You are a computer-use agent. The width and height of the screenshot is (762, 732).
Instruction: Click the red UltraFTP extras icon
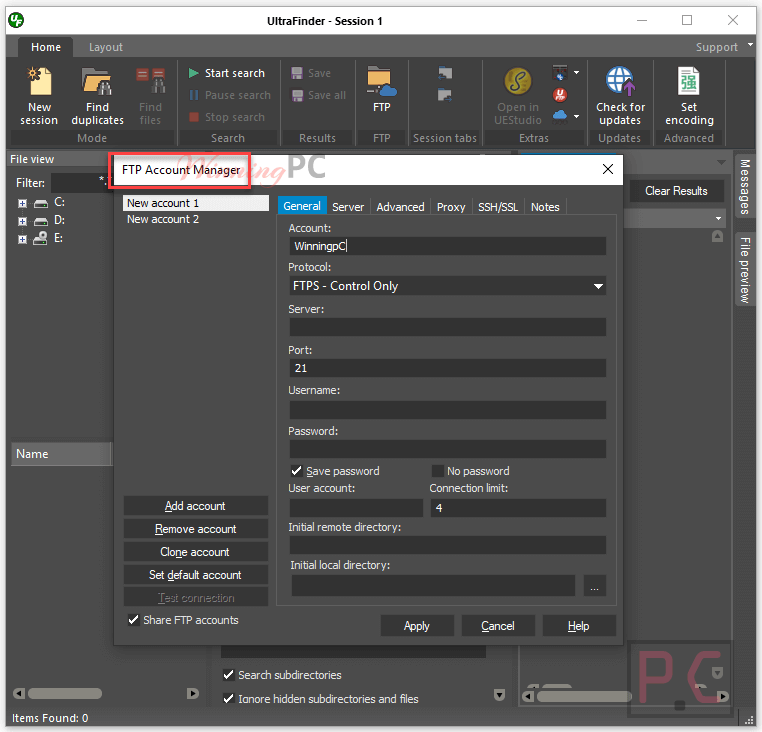[x=560, y=95]
